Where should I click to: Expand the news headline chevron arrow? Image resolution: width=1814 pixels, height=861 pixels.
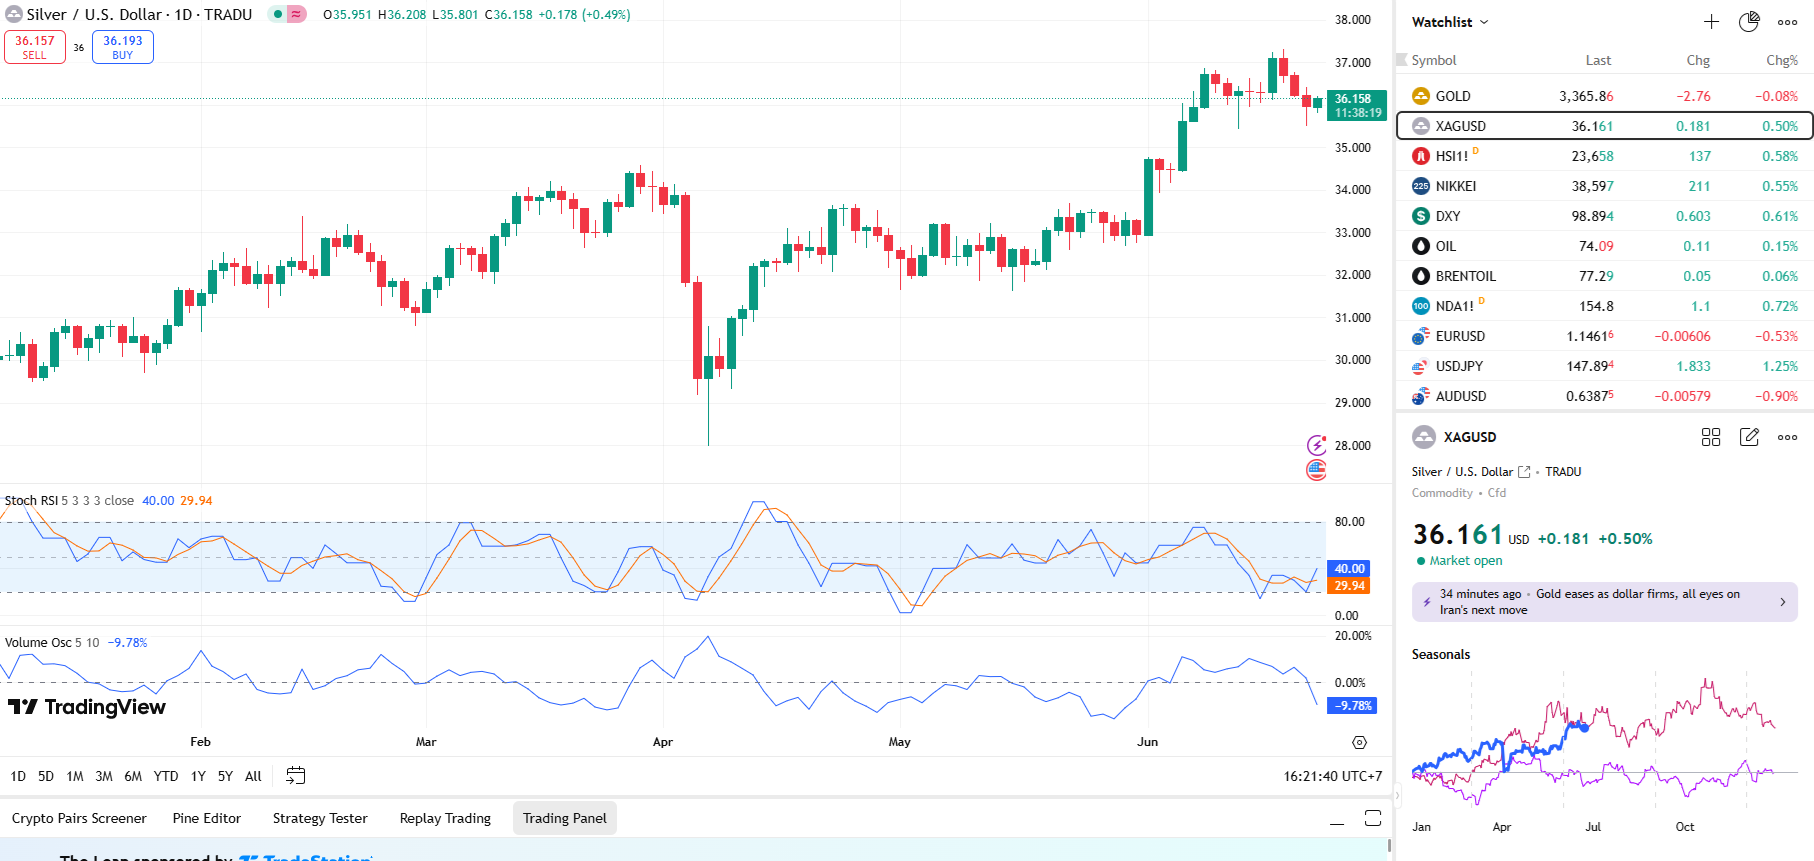coord(1782,602)
